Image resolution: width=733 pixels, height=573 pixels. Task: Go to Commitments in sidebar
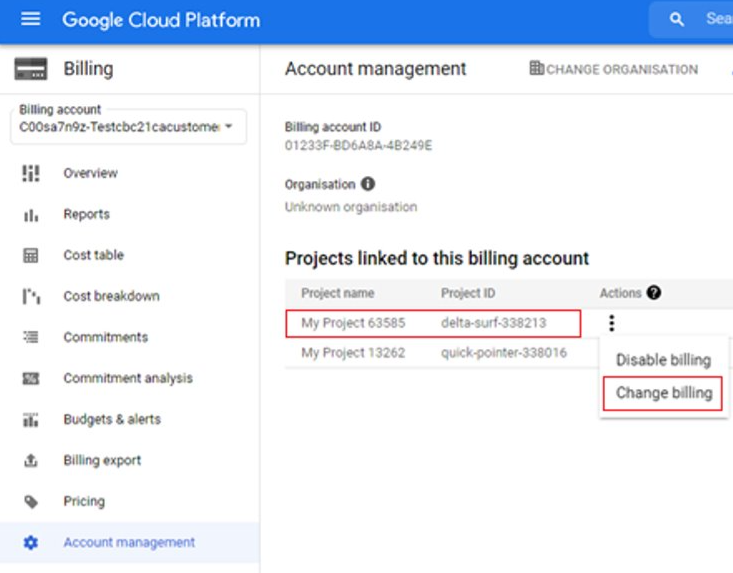(x=105, y=337)
